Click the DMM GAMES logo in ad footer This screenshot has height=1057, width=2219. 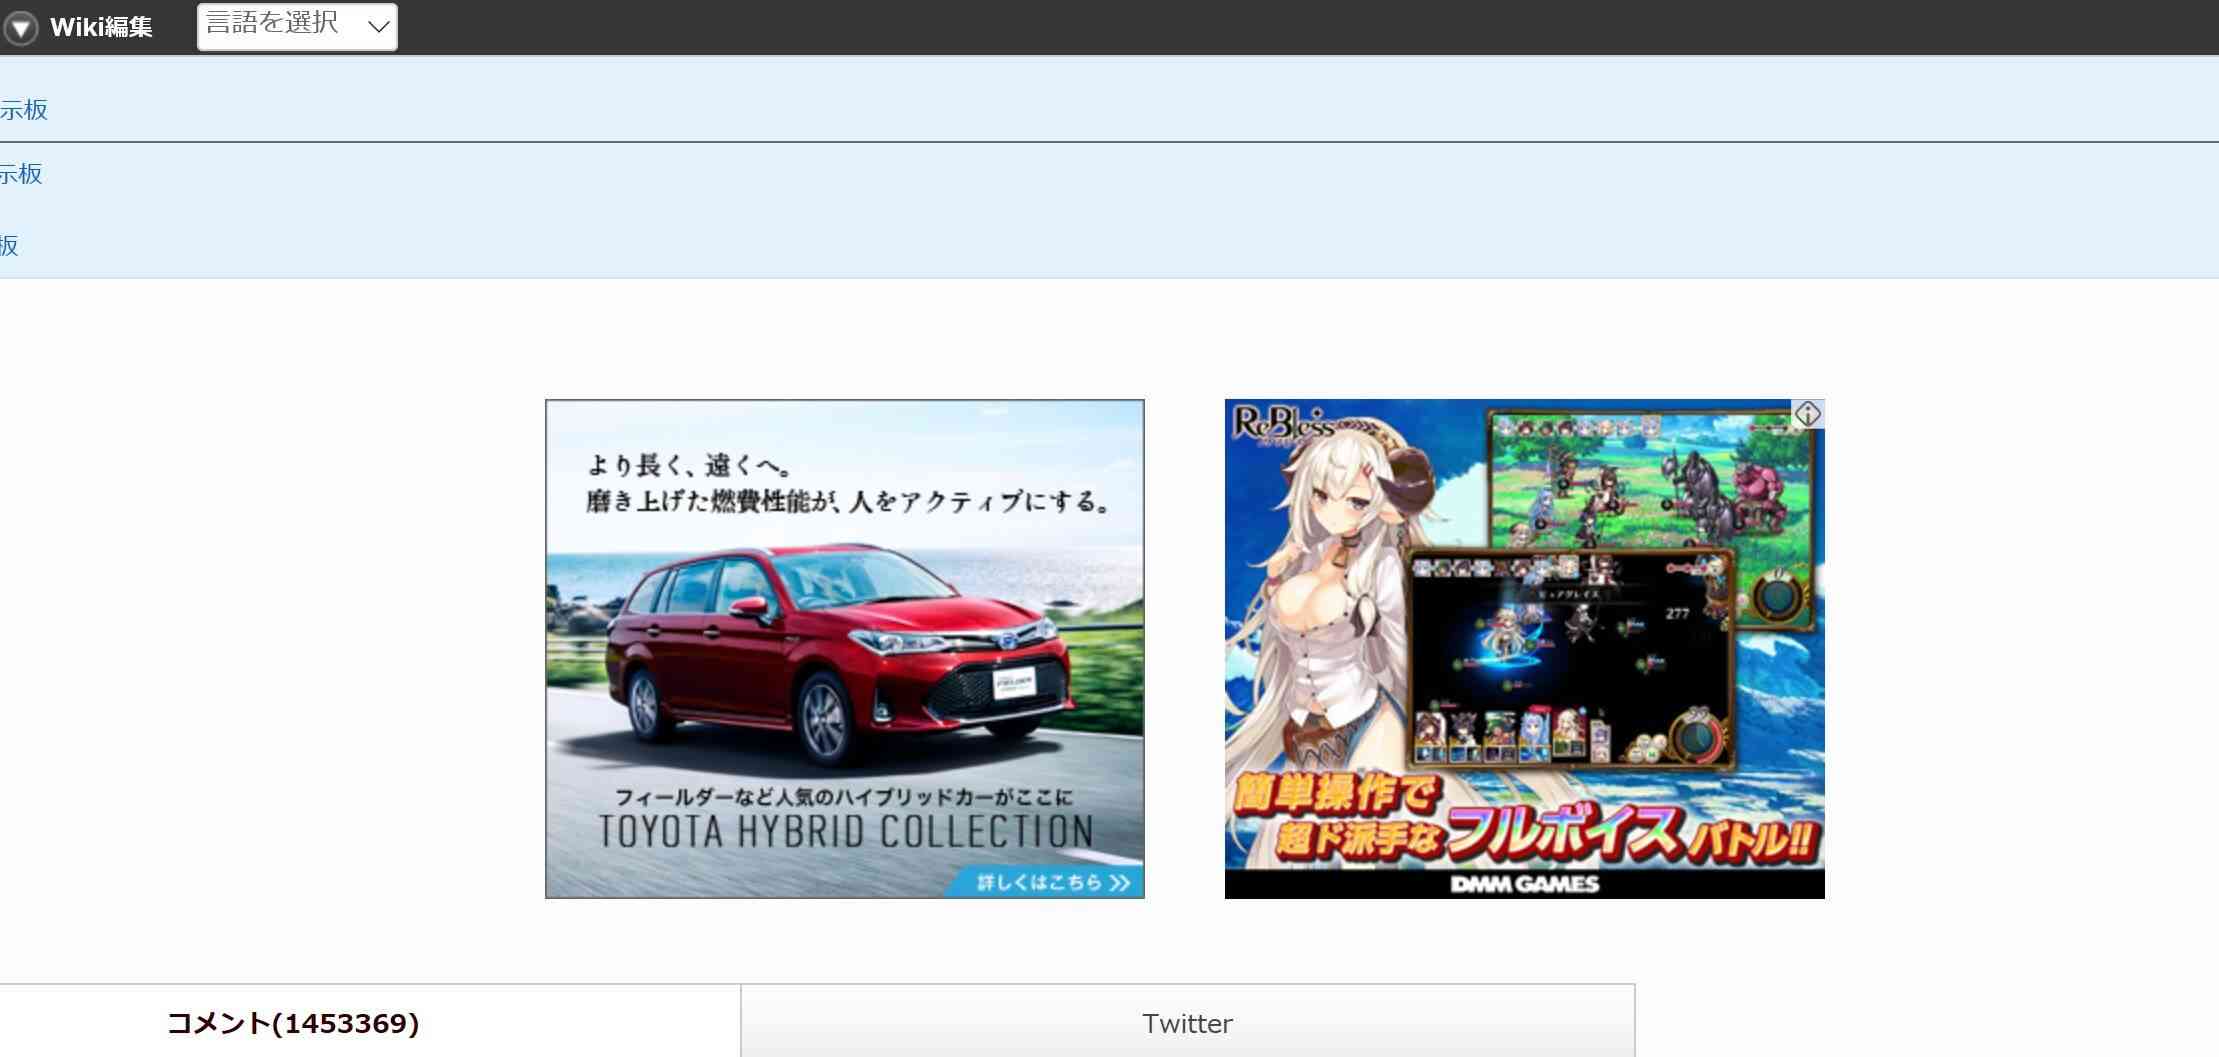tap(1524, 884)
